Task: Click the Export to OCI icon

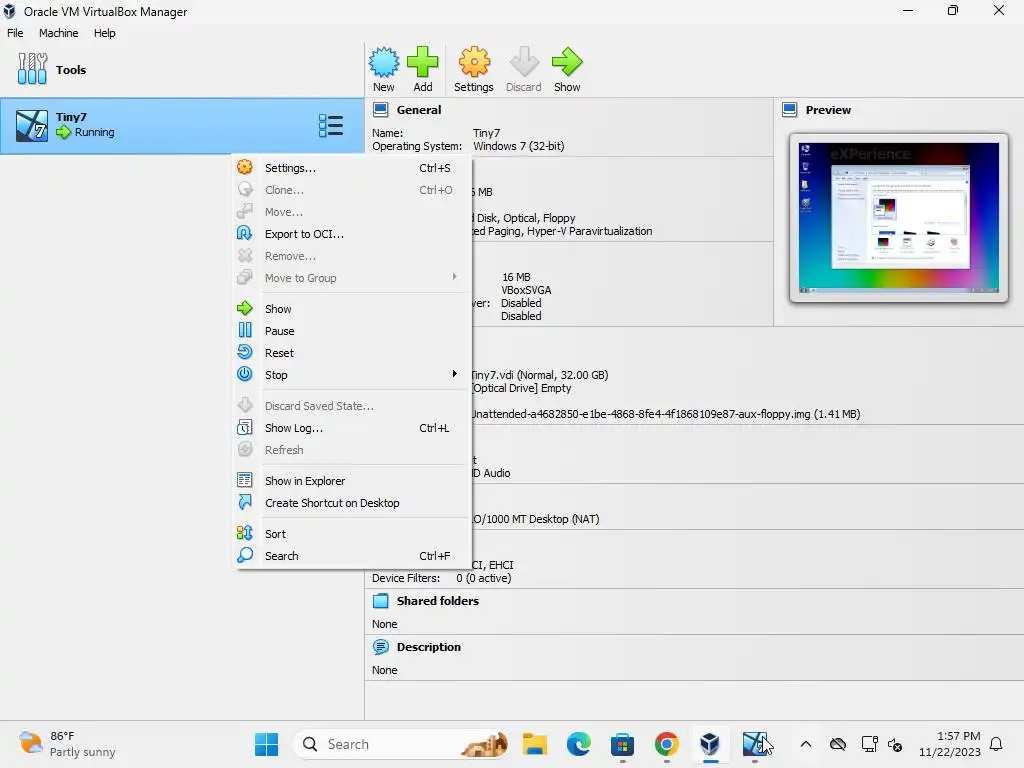Action: point(245,233)
